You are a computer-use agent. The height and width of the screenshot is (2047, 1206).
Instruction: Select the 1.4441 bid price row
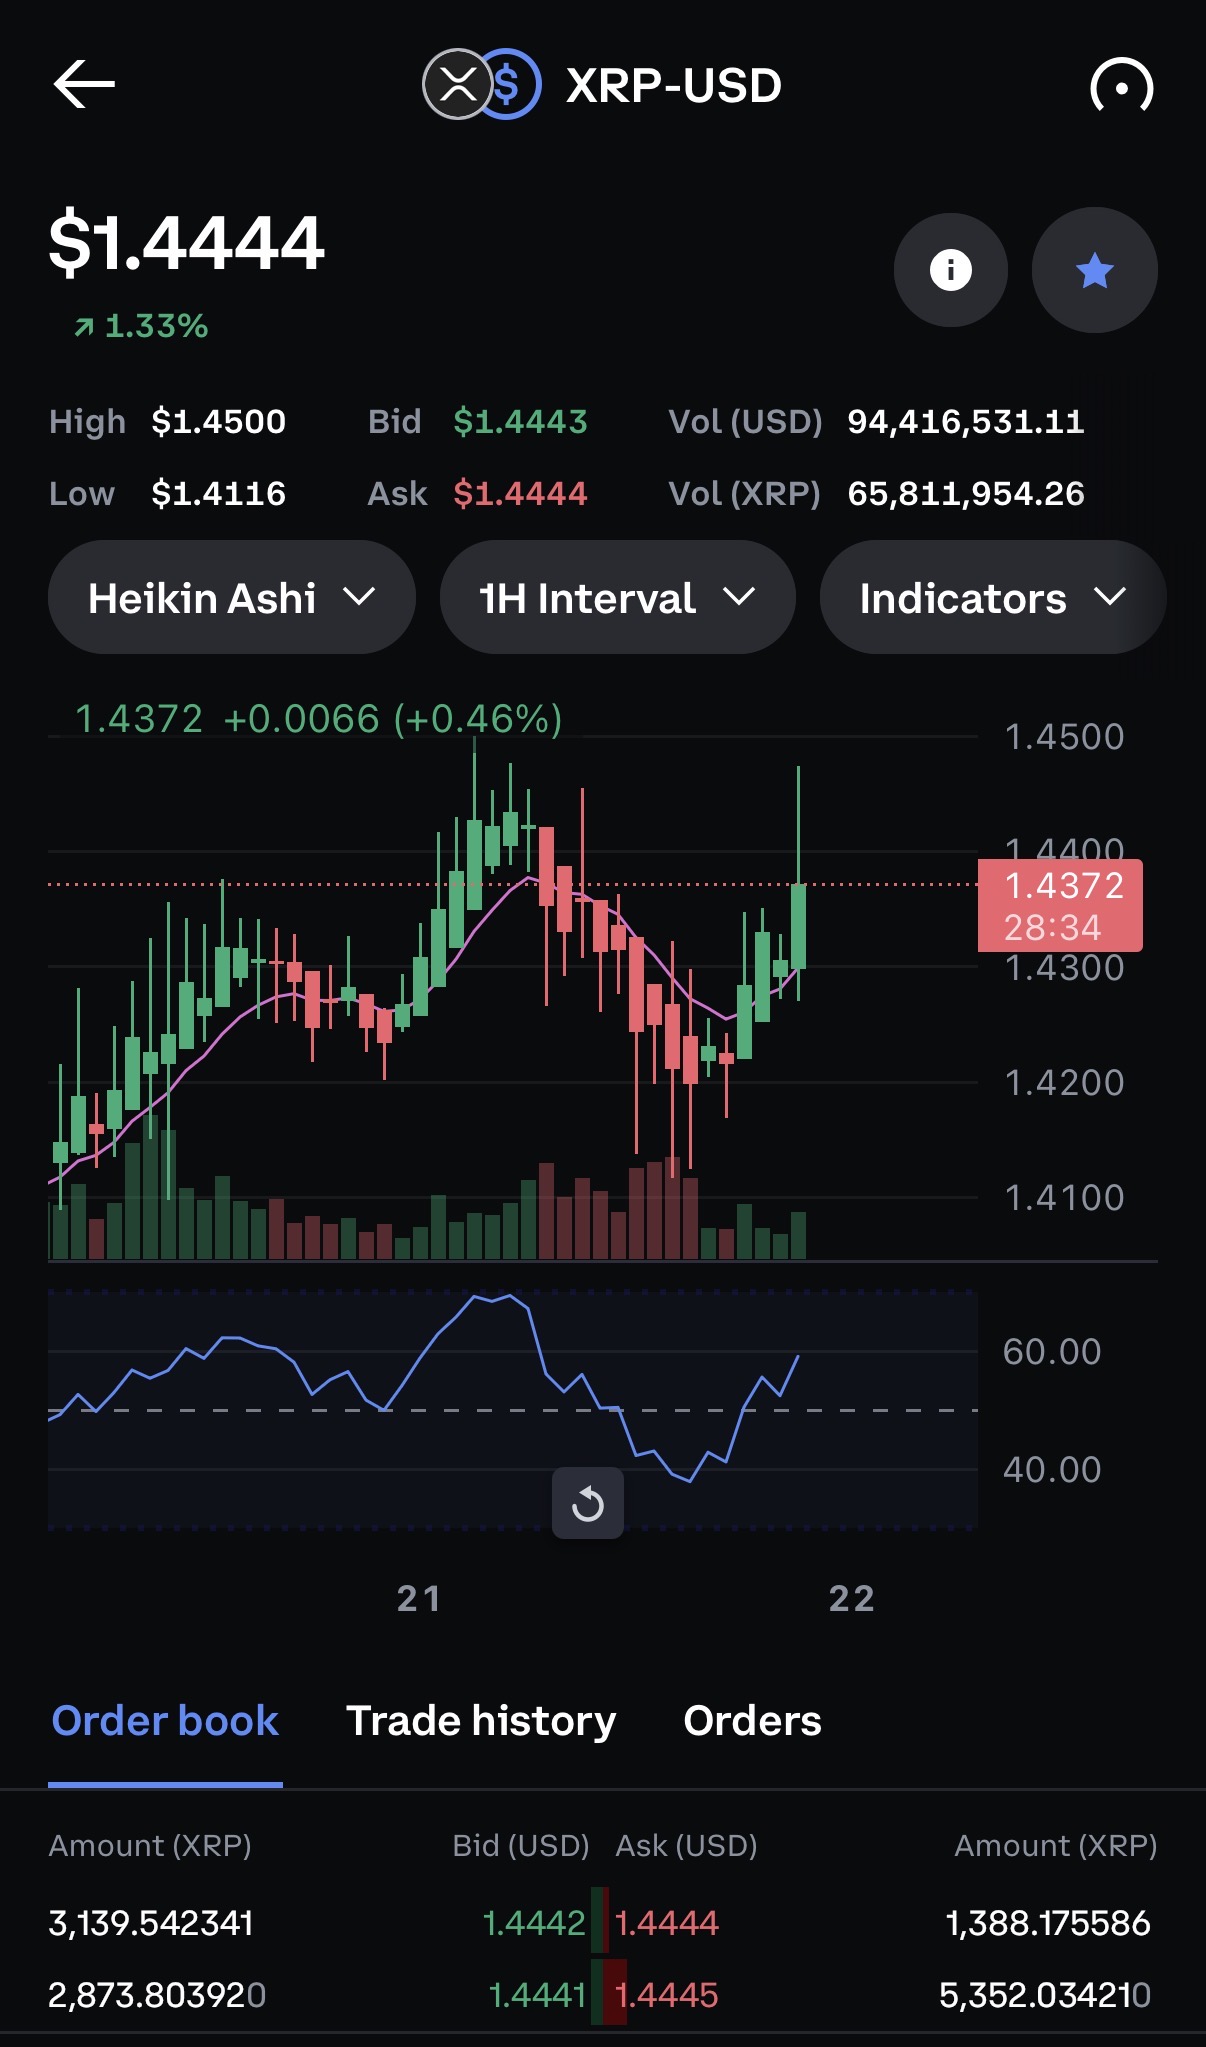(x=537, y=1995)
